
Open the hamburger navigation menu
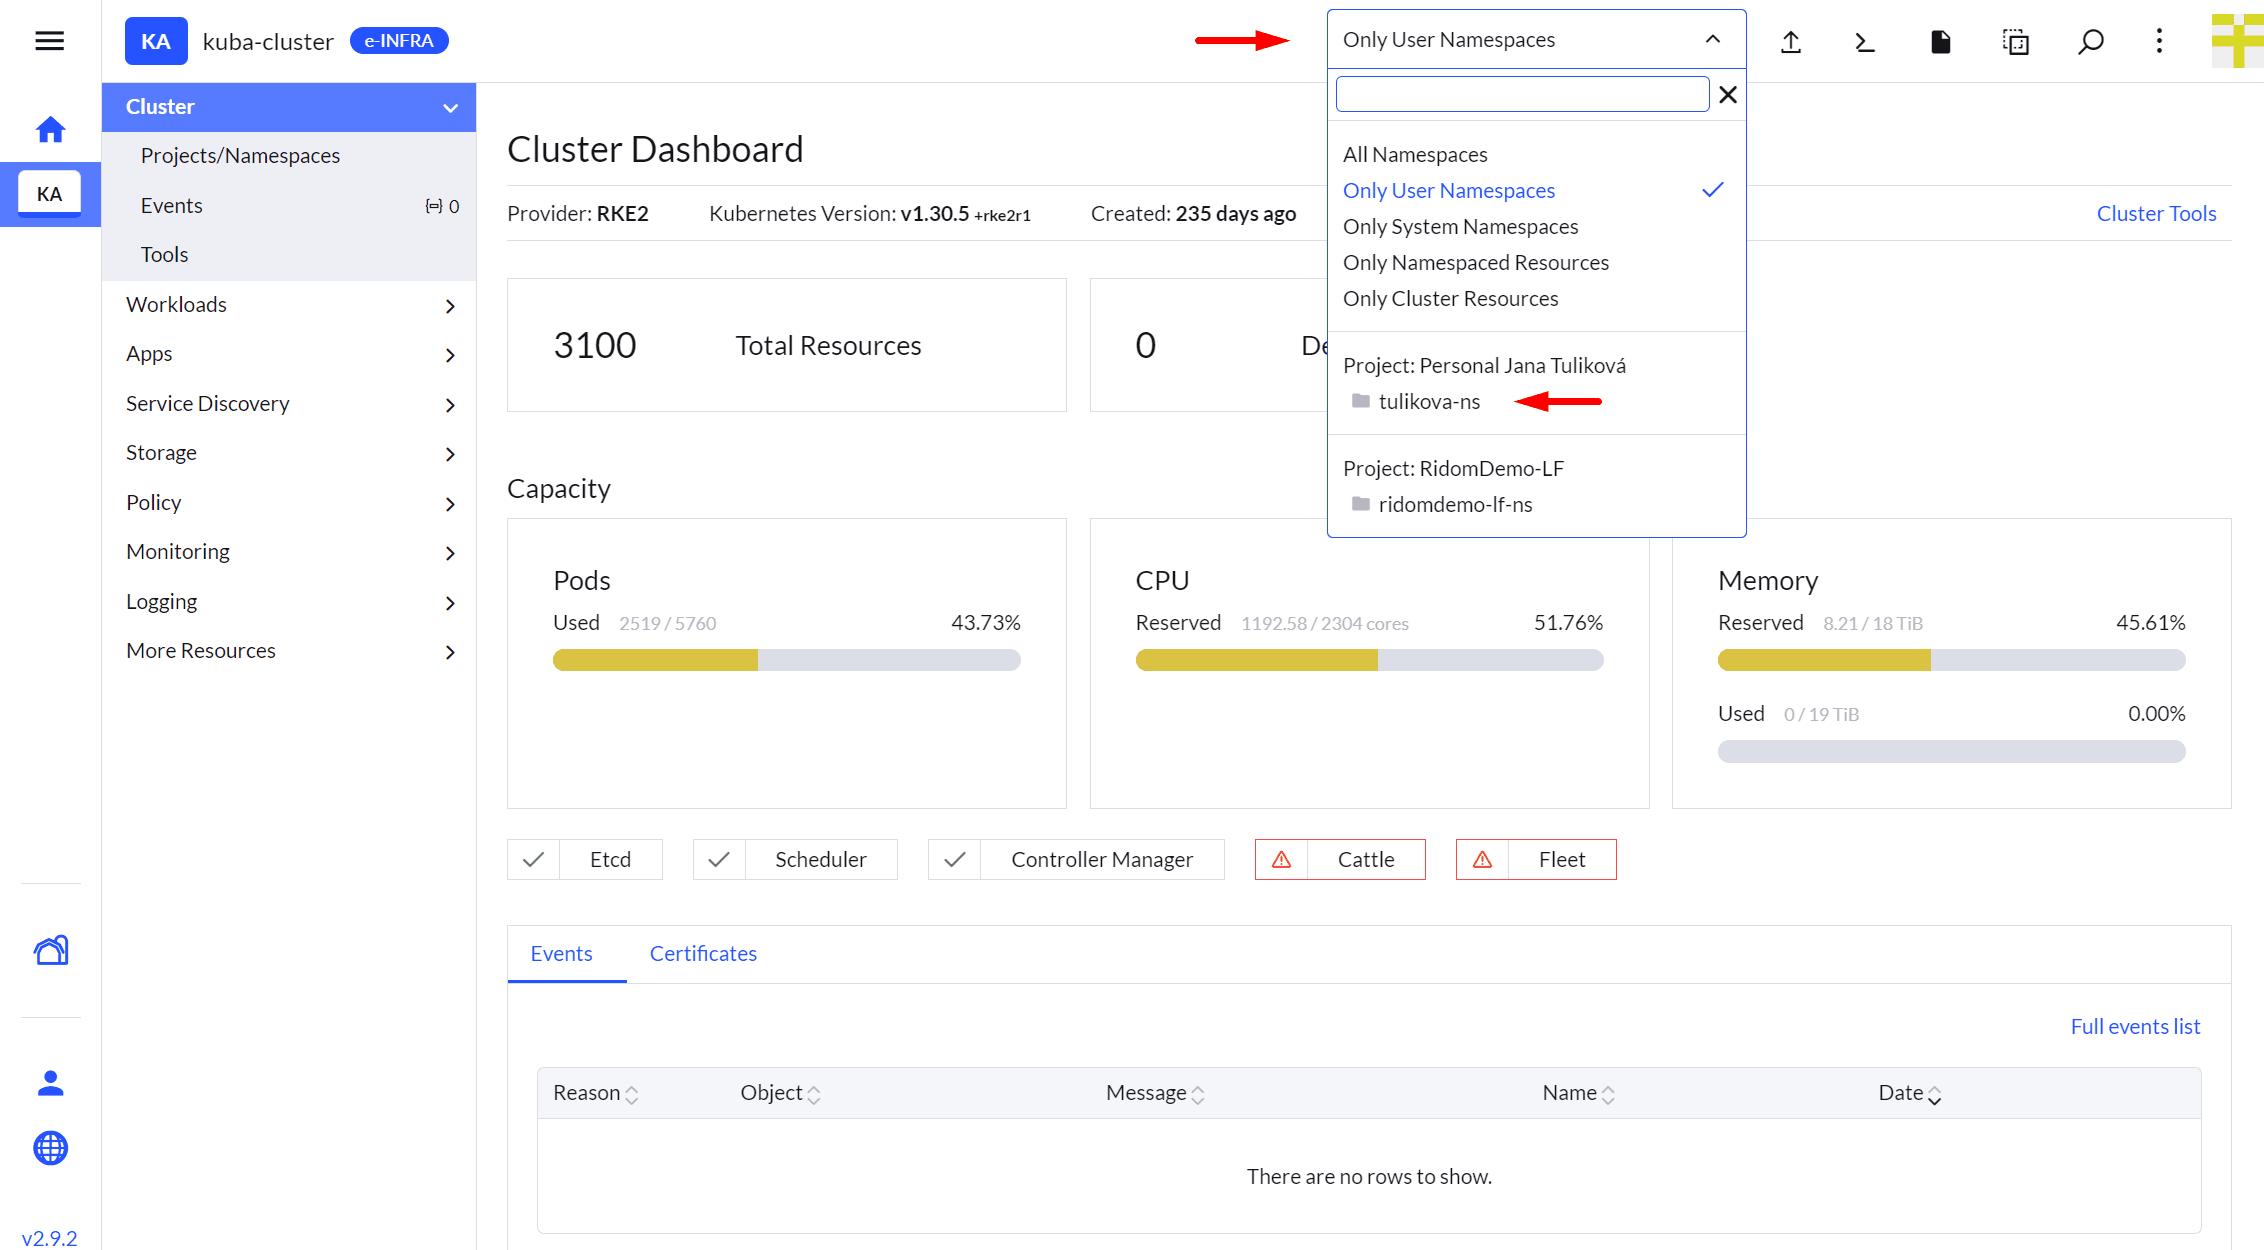tap(49, 41)
